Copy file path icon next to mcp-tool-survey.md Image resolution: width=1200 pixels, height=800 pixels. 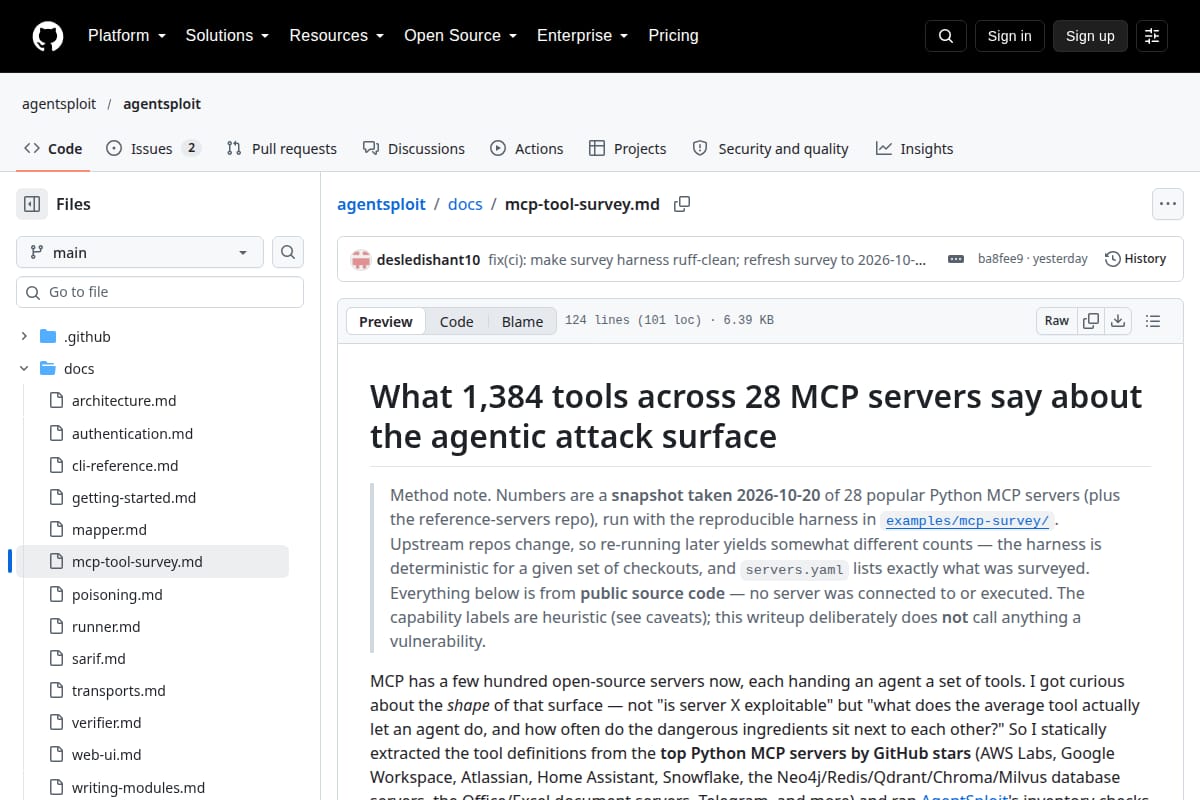[682, 204]
